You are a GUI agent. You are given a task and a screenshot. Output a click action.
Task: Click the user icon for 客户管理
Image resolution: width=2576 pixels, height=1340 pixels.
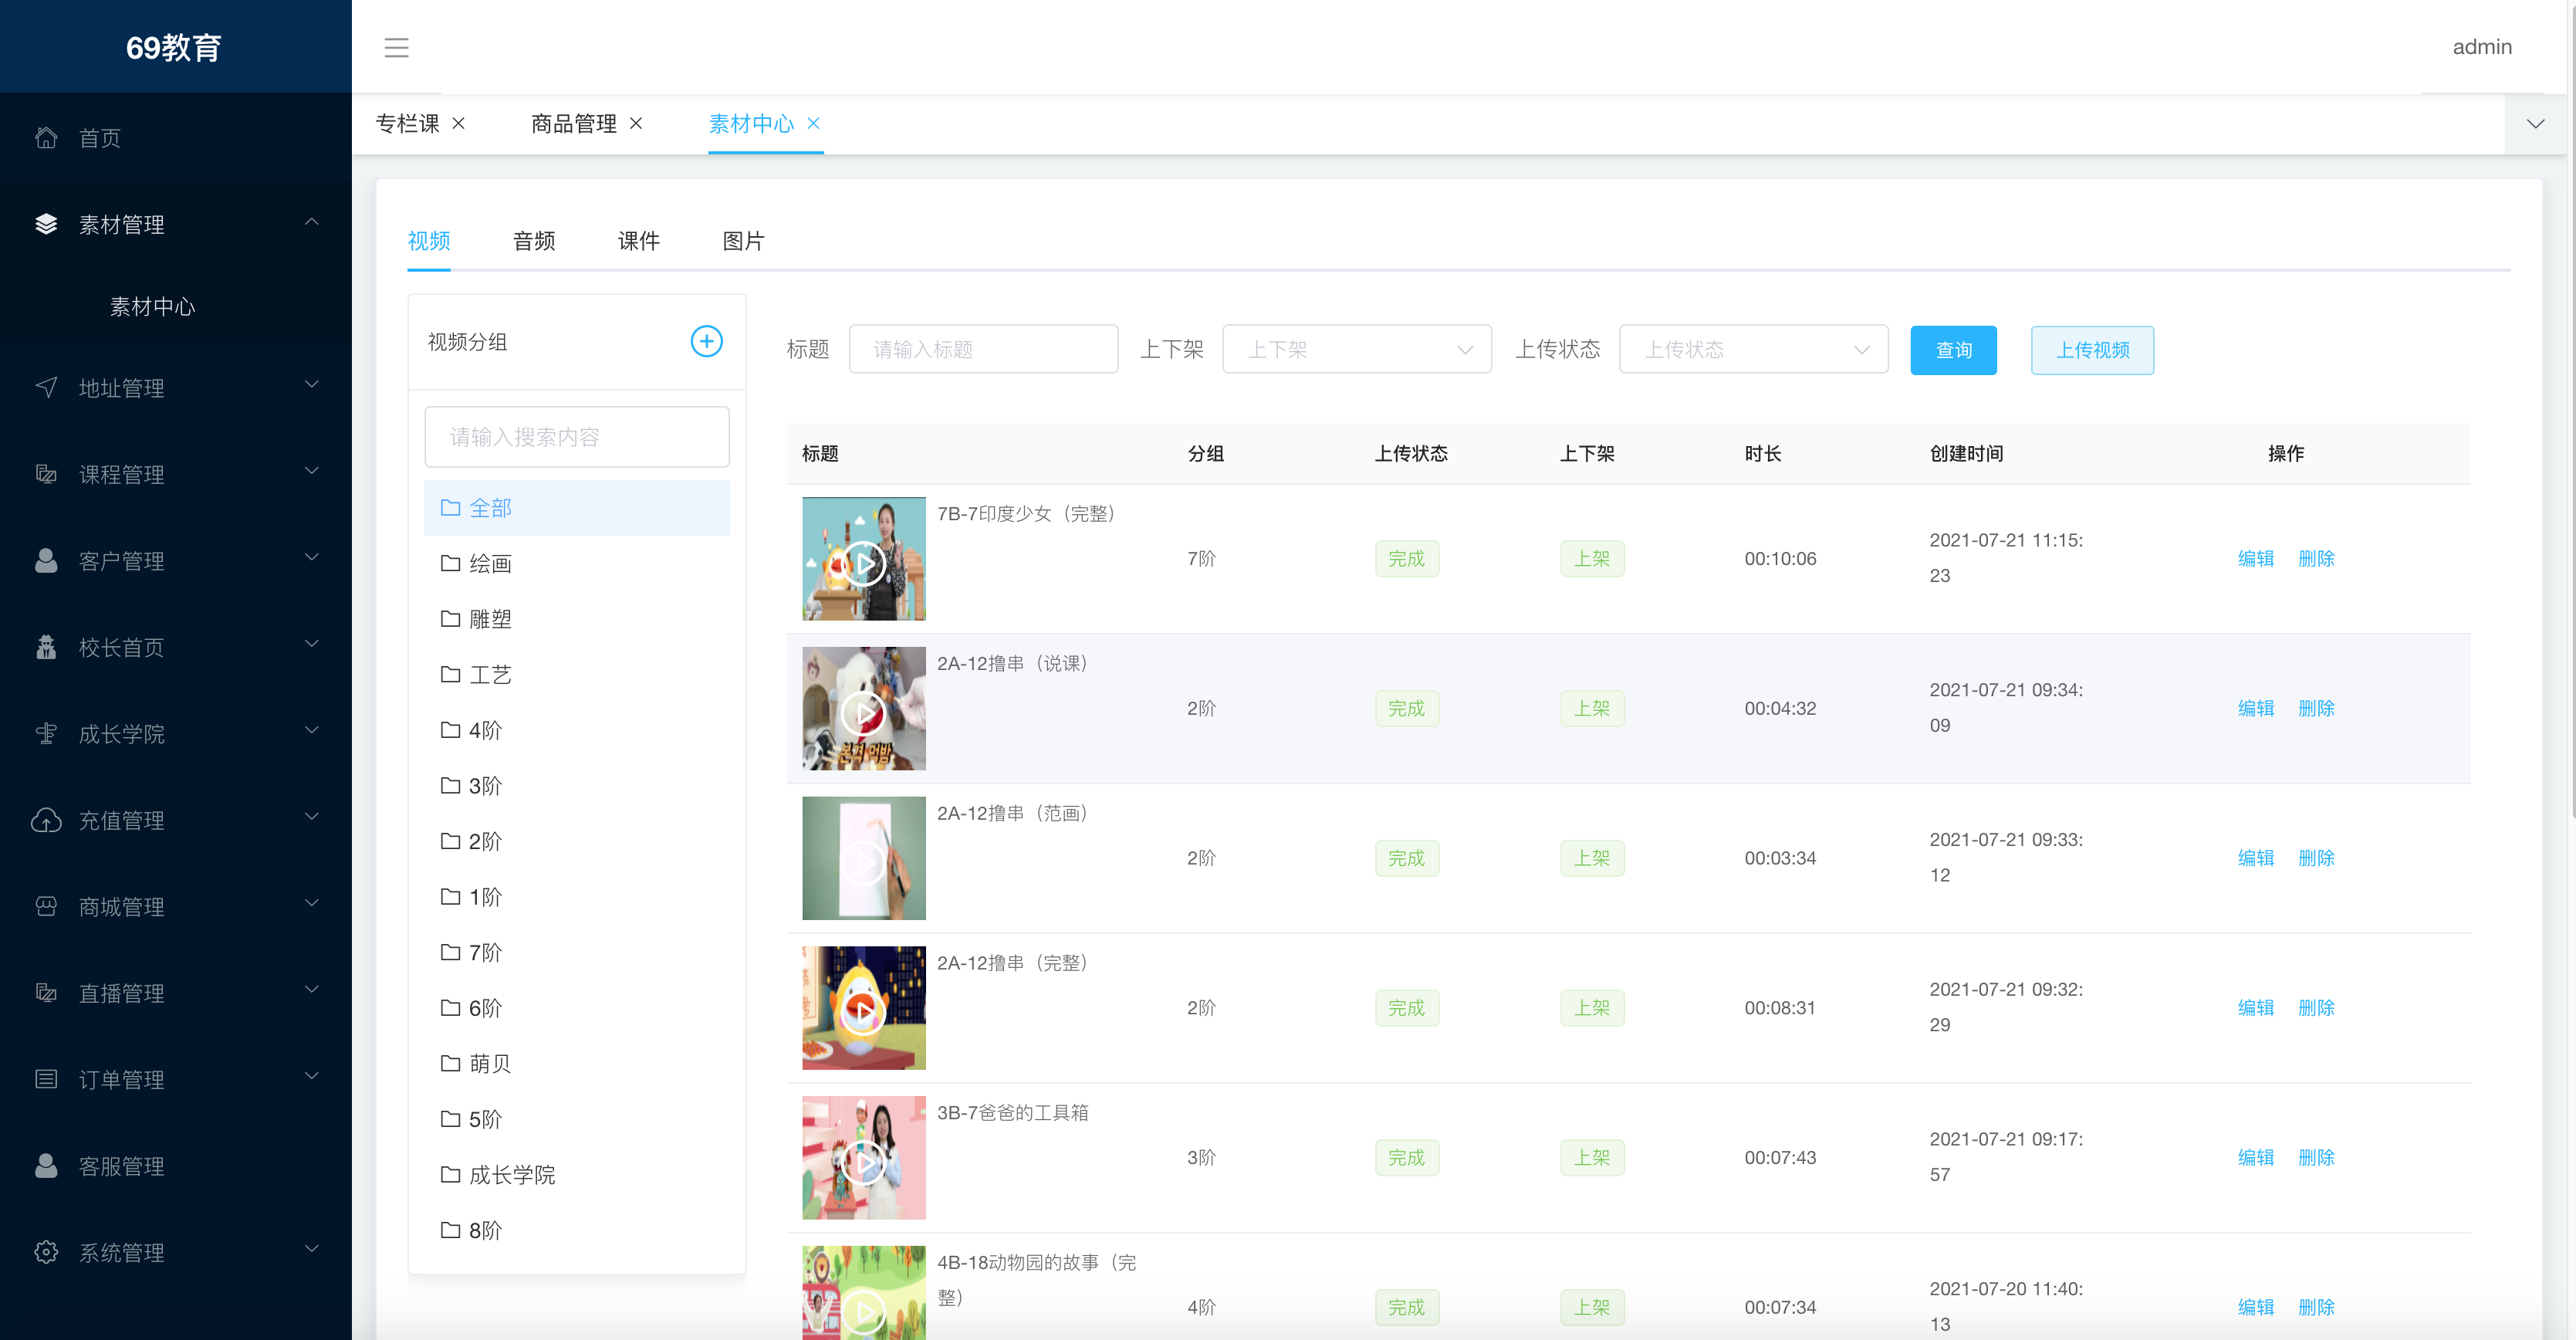tap(46, 560)
